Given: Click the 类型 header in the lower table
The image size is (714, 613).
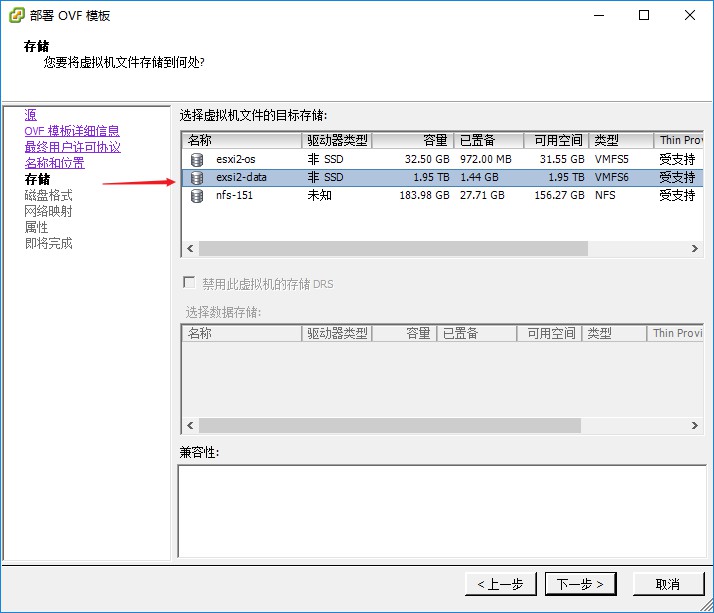Looking at the screenshot, I should 614,333.
